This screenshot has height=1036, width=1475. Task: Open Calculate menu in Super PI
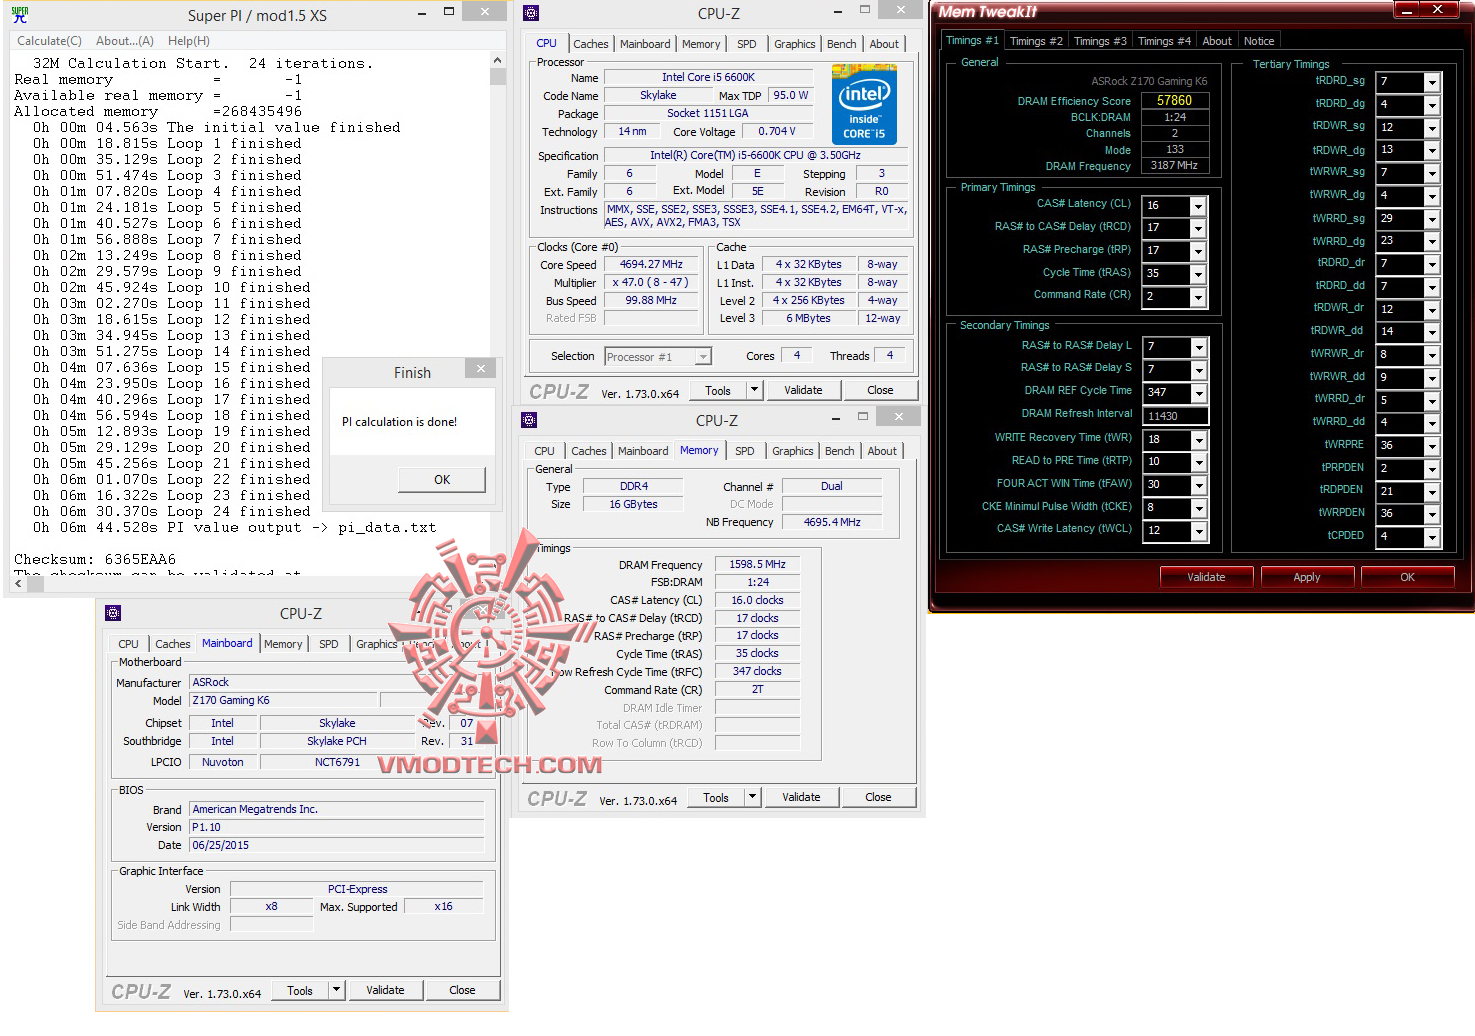[x=49, y=41]
